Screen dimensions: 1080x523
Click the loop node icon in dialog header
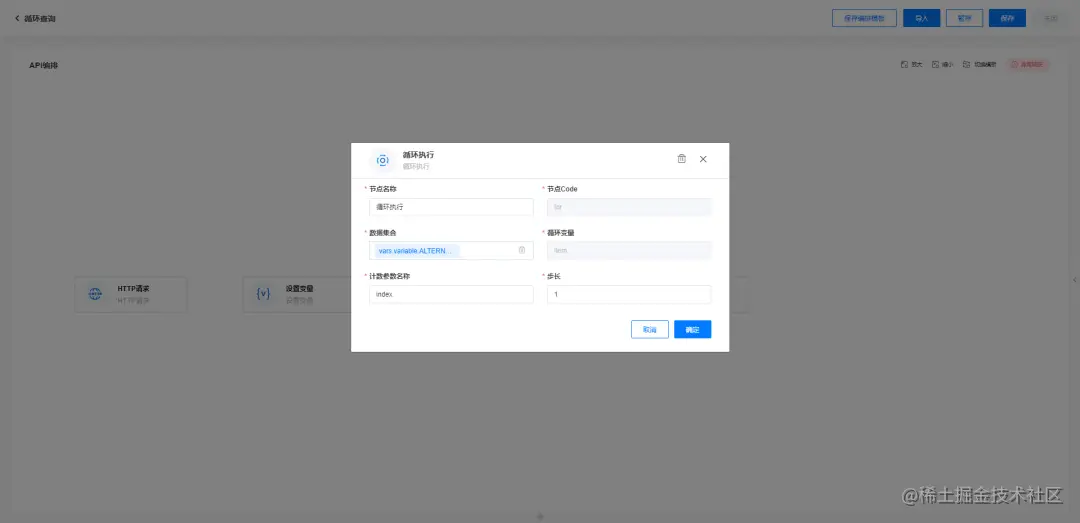383,161
